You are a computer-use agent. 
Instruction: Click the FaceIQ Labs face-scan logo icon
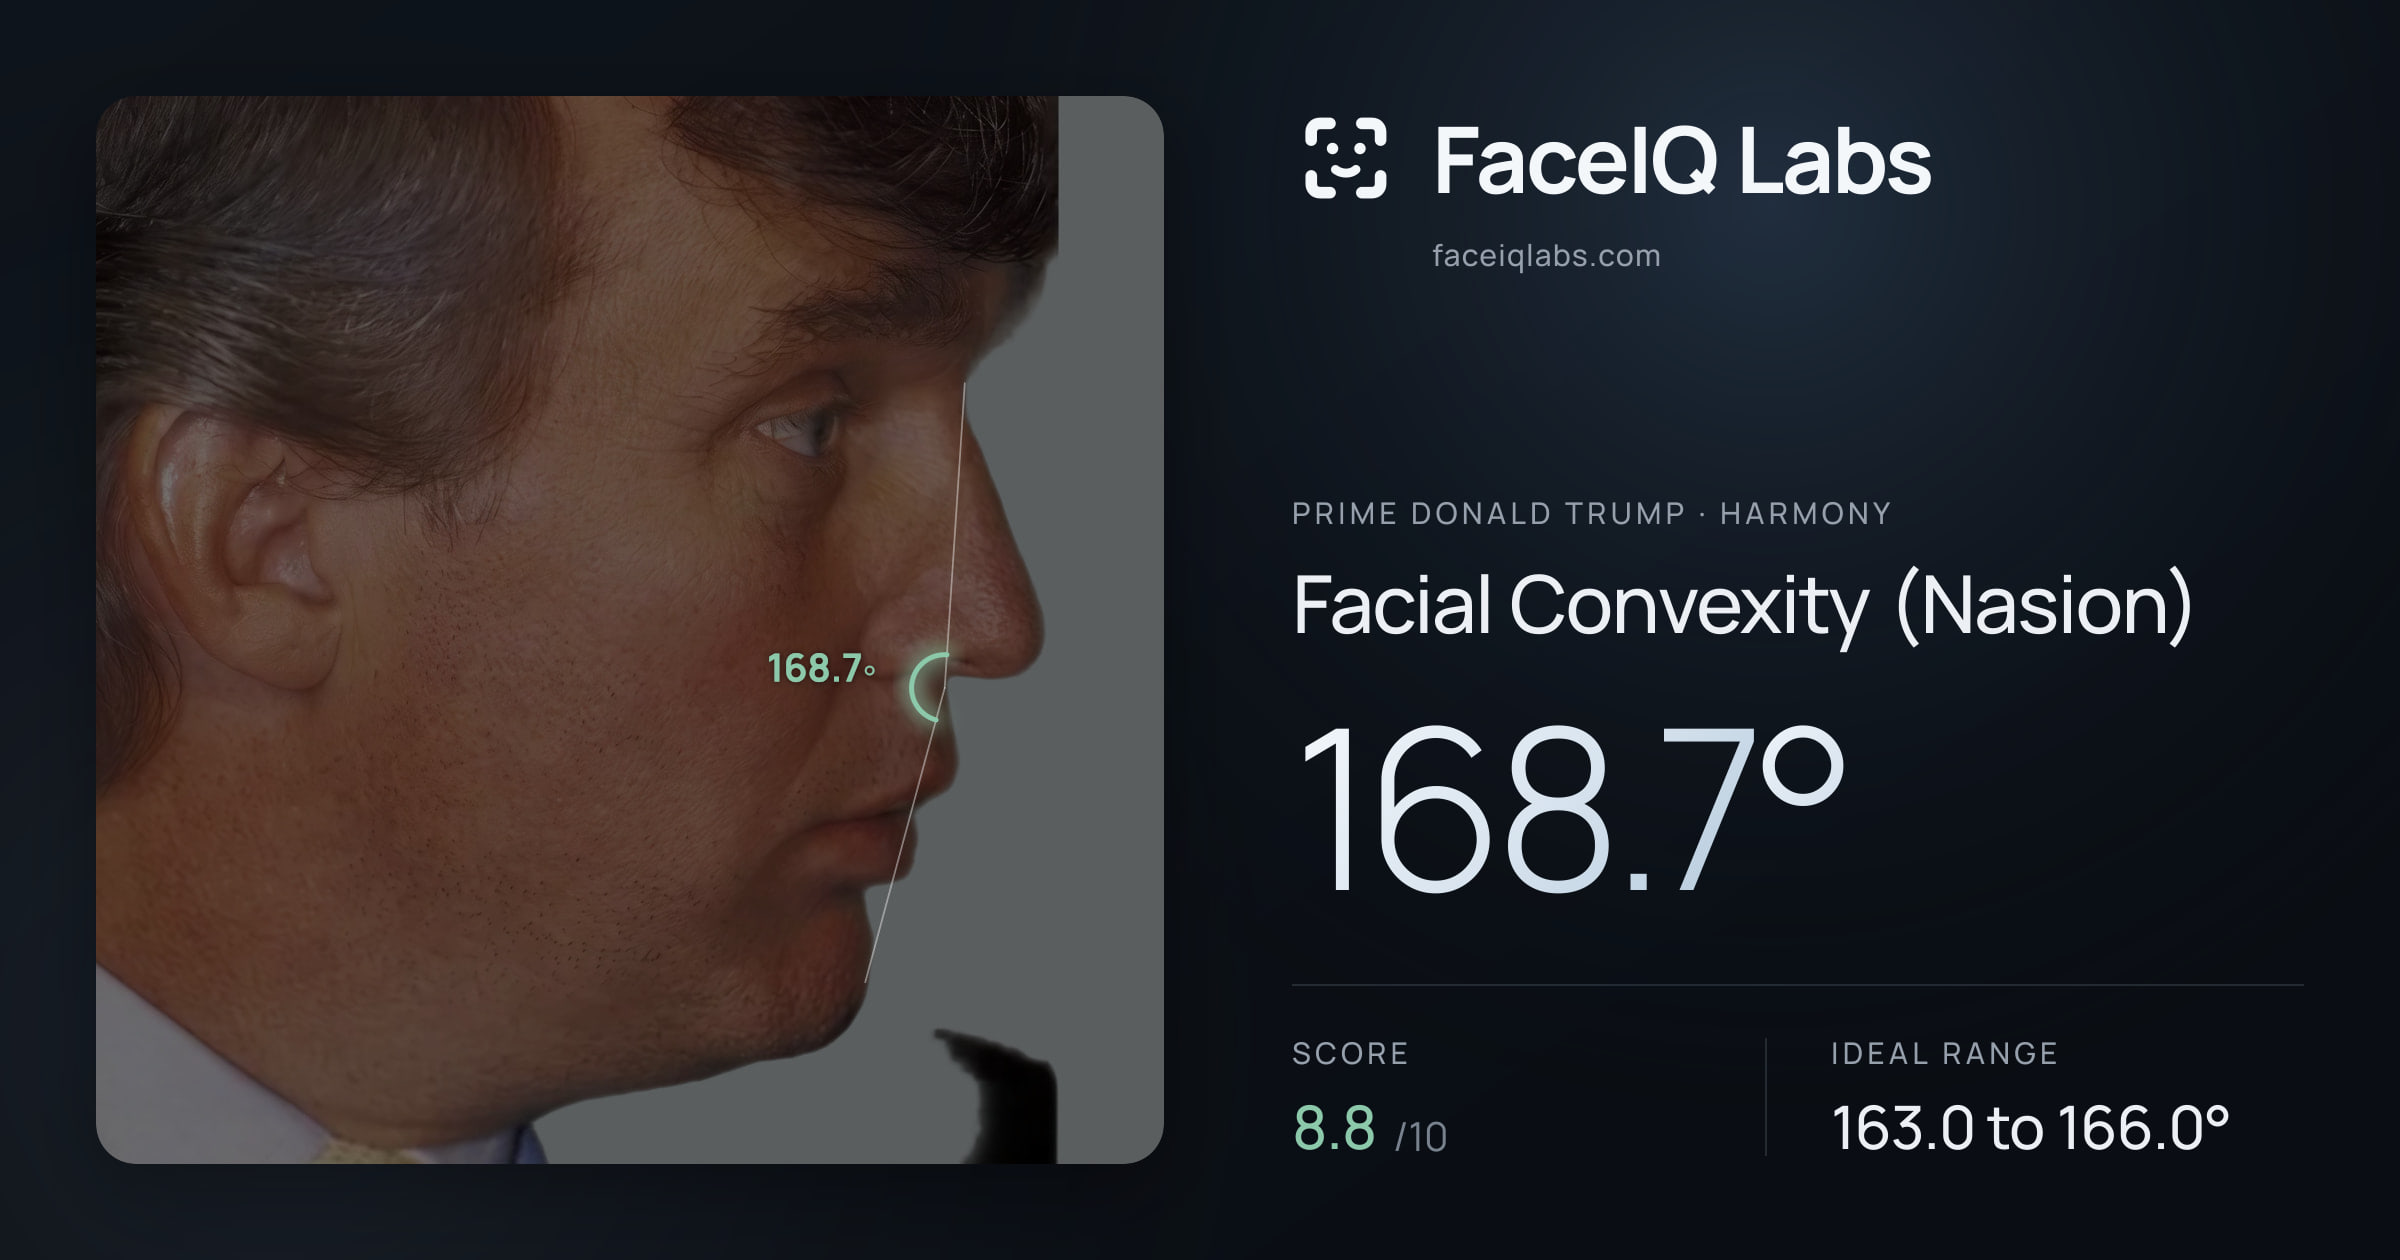coord(1346,158)
